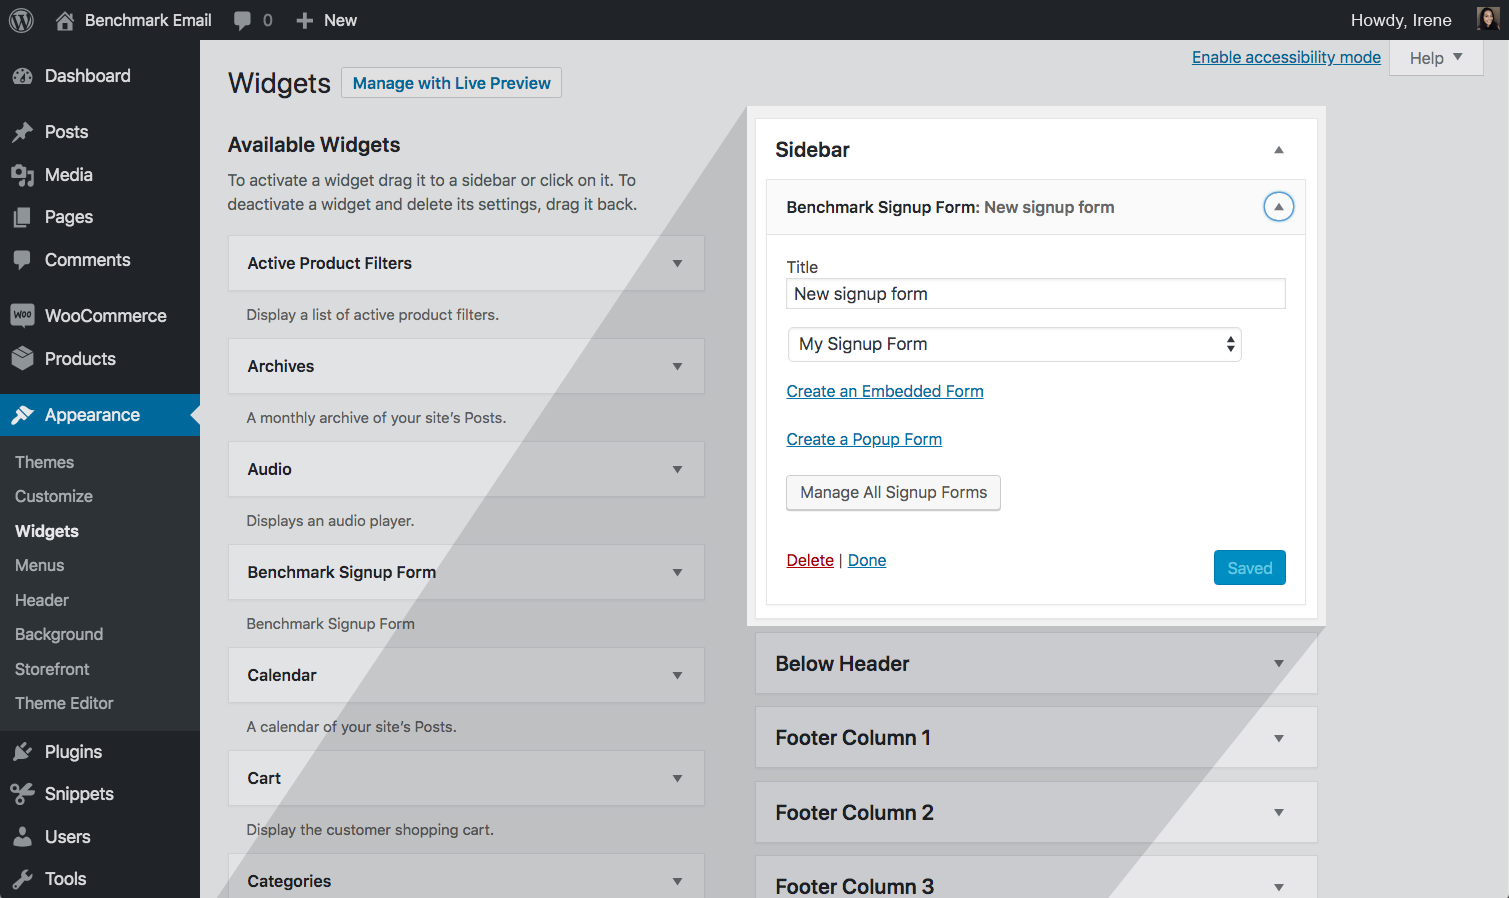Follow the Create a Popup Form link

tap(864, 439)
